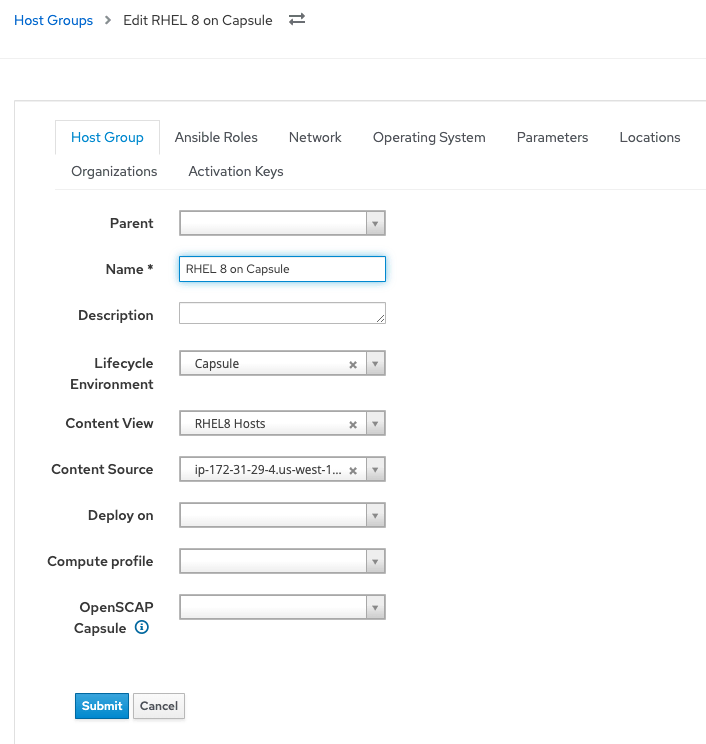Clear the Lifecycle Environment Capsule selection
This screenshot has width=706, height=744.
point(352,365)
